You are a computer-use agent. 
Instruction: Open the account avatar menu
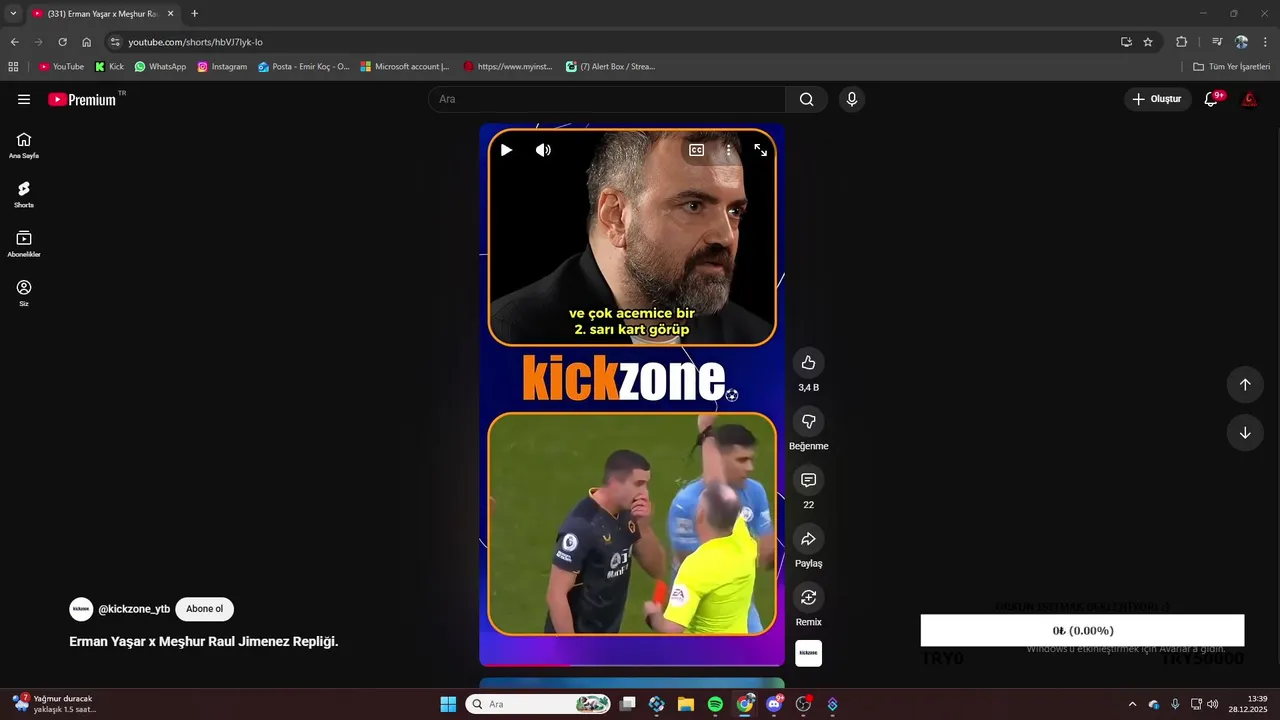point(1249,99)
